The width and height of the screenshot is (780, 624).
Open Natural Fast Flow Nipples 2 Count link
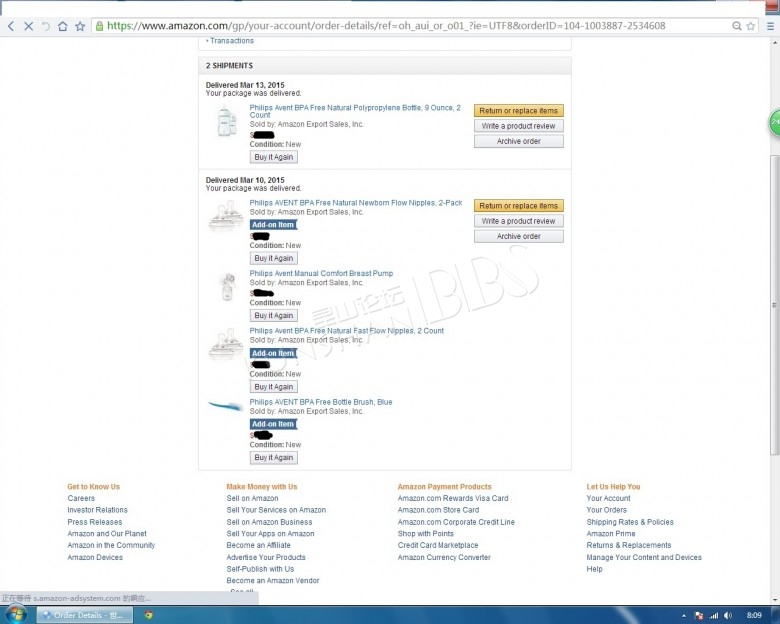coord(346,330)
